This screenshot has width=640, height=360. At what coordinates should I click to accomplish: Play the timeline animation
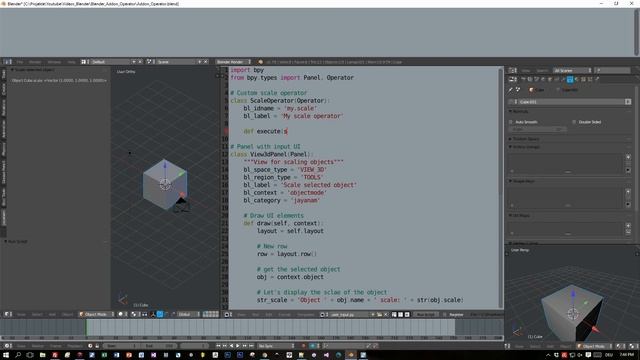(x=238, y=346)
